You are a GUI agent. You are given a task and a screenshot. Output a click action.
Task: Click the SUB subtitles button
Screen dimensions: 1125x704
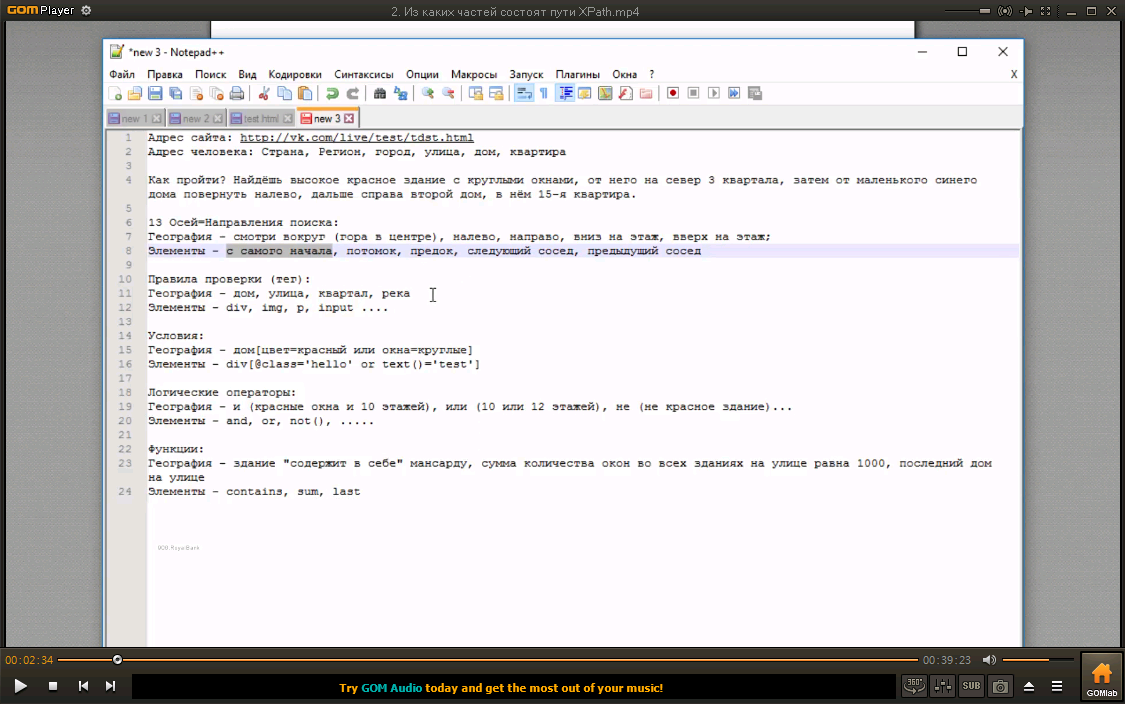[971, 686]
